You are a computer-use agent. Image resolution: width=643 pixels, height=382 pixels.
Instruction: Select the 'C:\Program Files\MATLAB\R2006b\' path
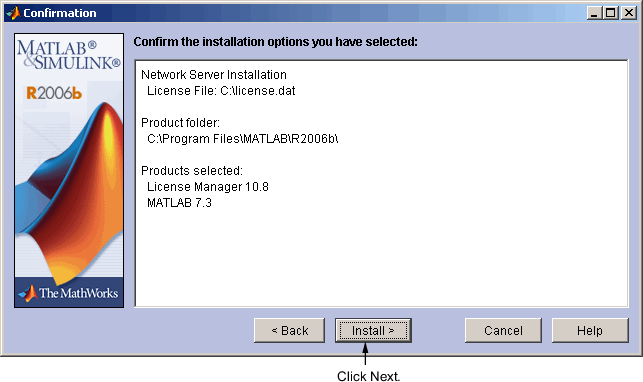tap(242, 139)
